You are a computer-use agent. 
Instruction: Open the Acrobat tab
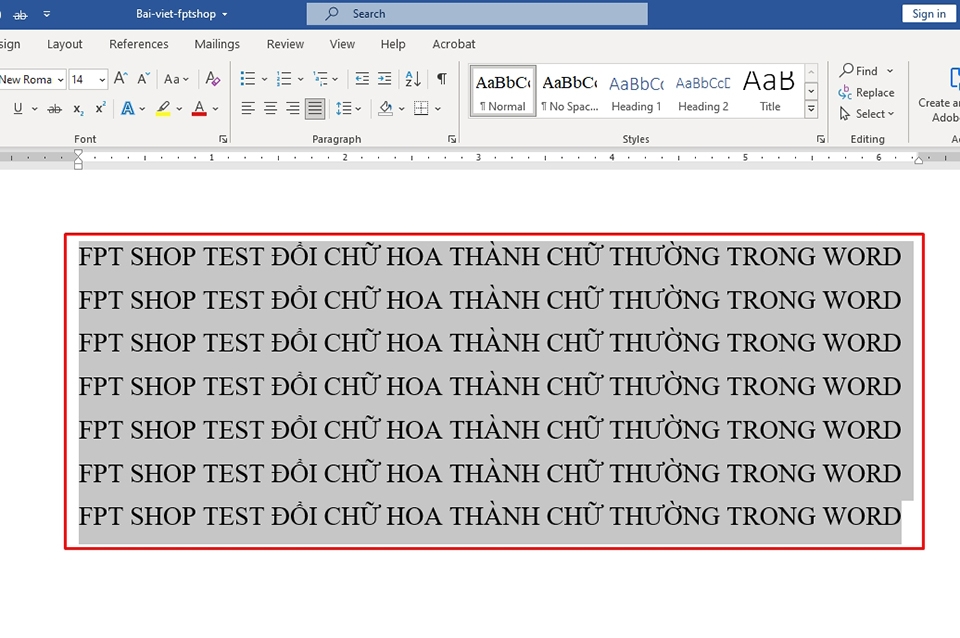click(x=454, y=44)
